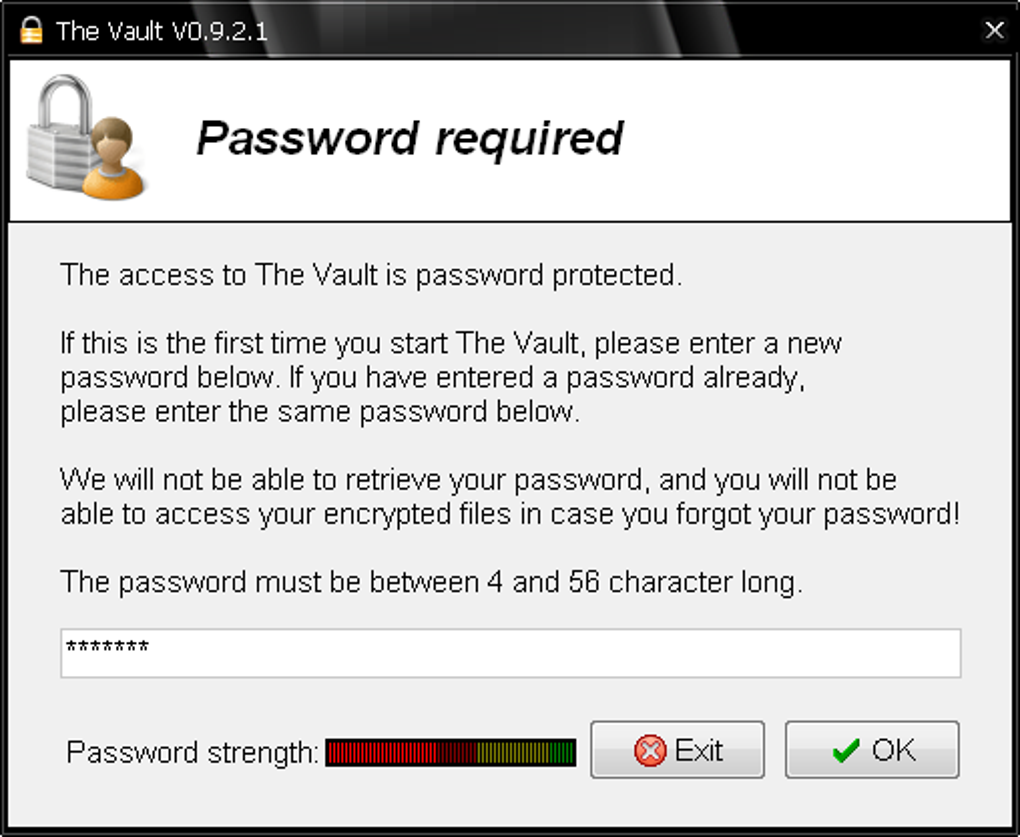Click the large padlock with user icon
The image size is (1020, 837).
[86, 138]
